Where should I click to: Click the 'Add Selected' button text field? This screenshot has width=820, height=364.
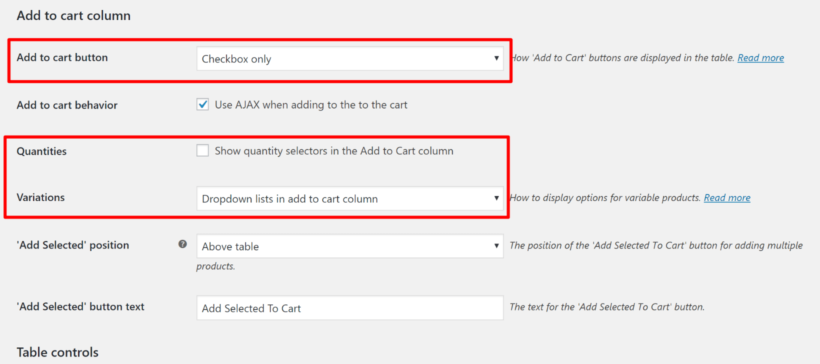coord(350,308)
